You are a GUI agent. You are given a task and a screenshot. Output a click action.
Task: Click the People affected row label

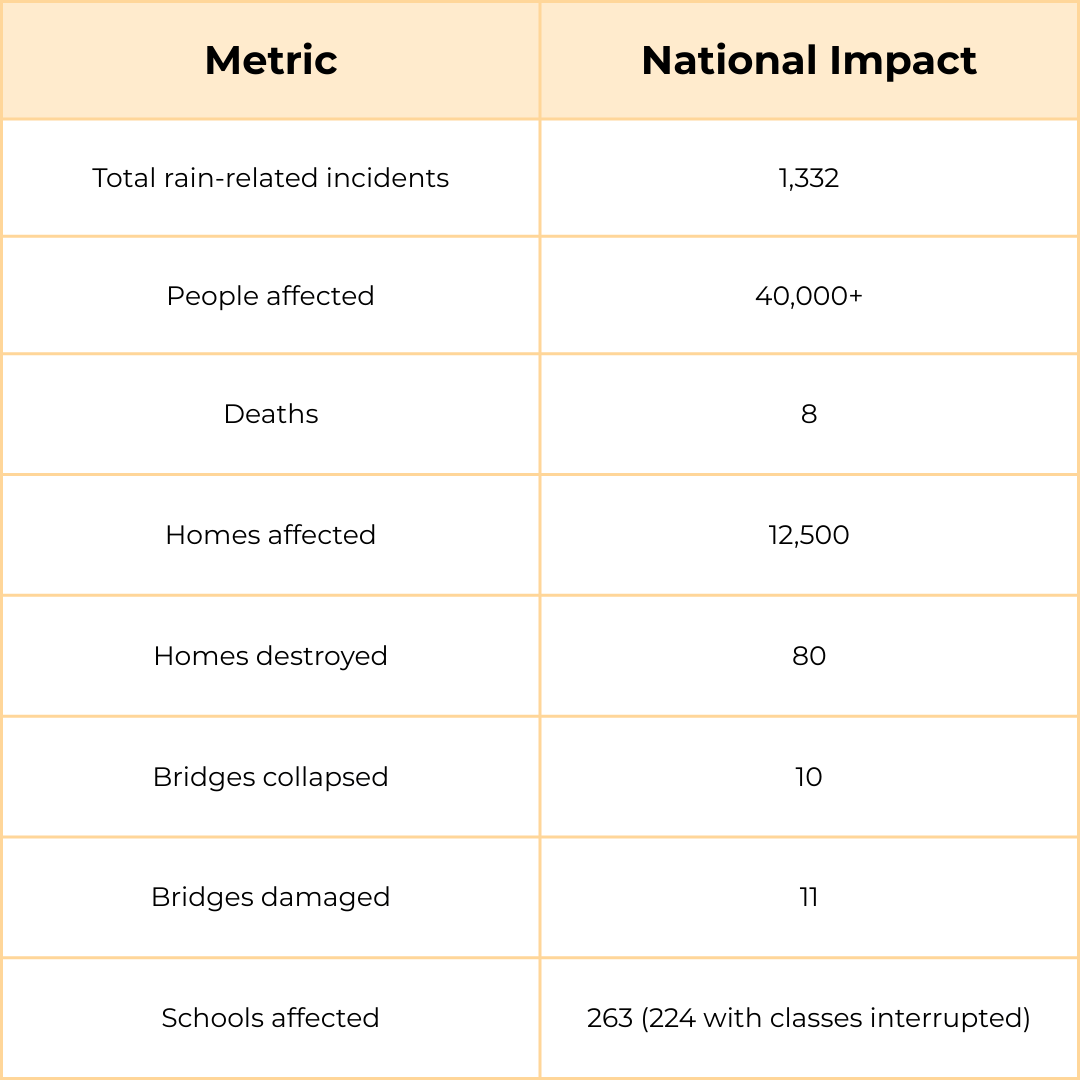(x=271, y=296)
